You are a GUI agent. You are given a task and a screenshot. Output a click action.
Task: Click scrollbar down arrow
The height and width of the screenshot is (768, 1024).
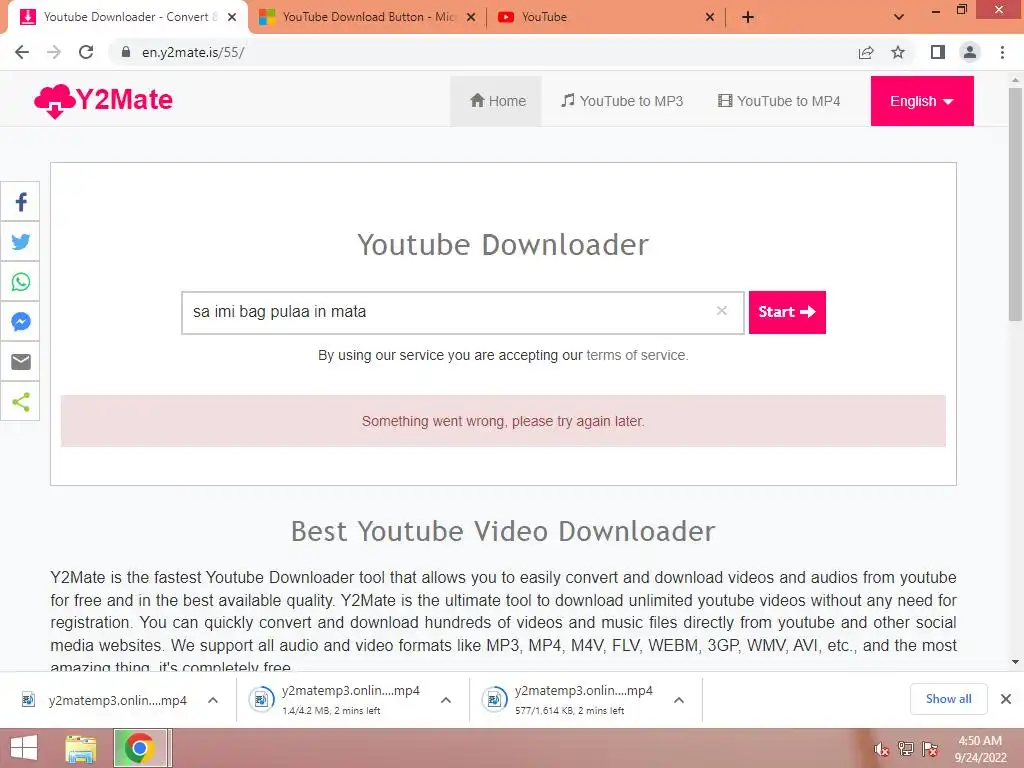point(1015,662)
